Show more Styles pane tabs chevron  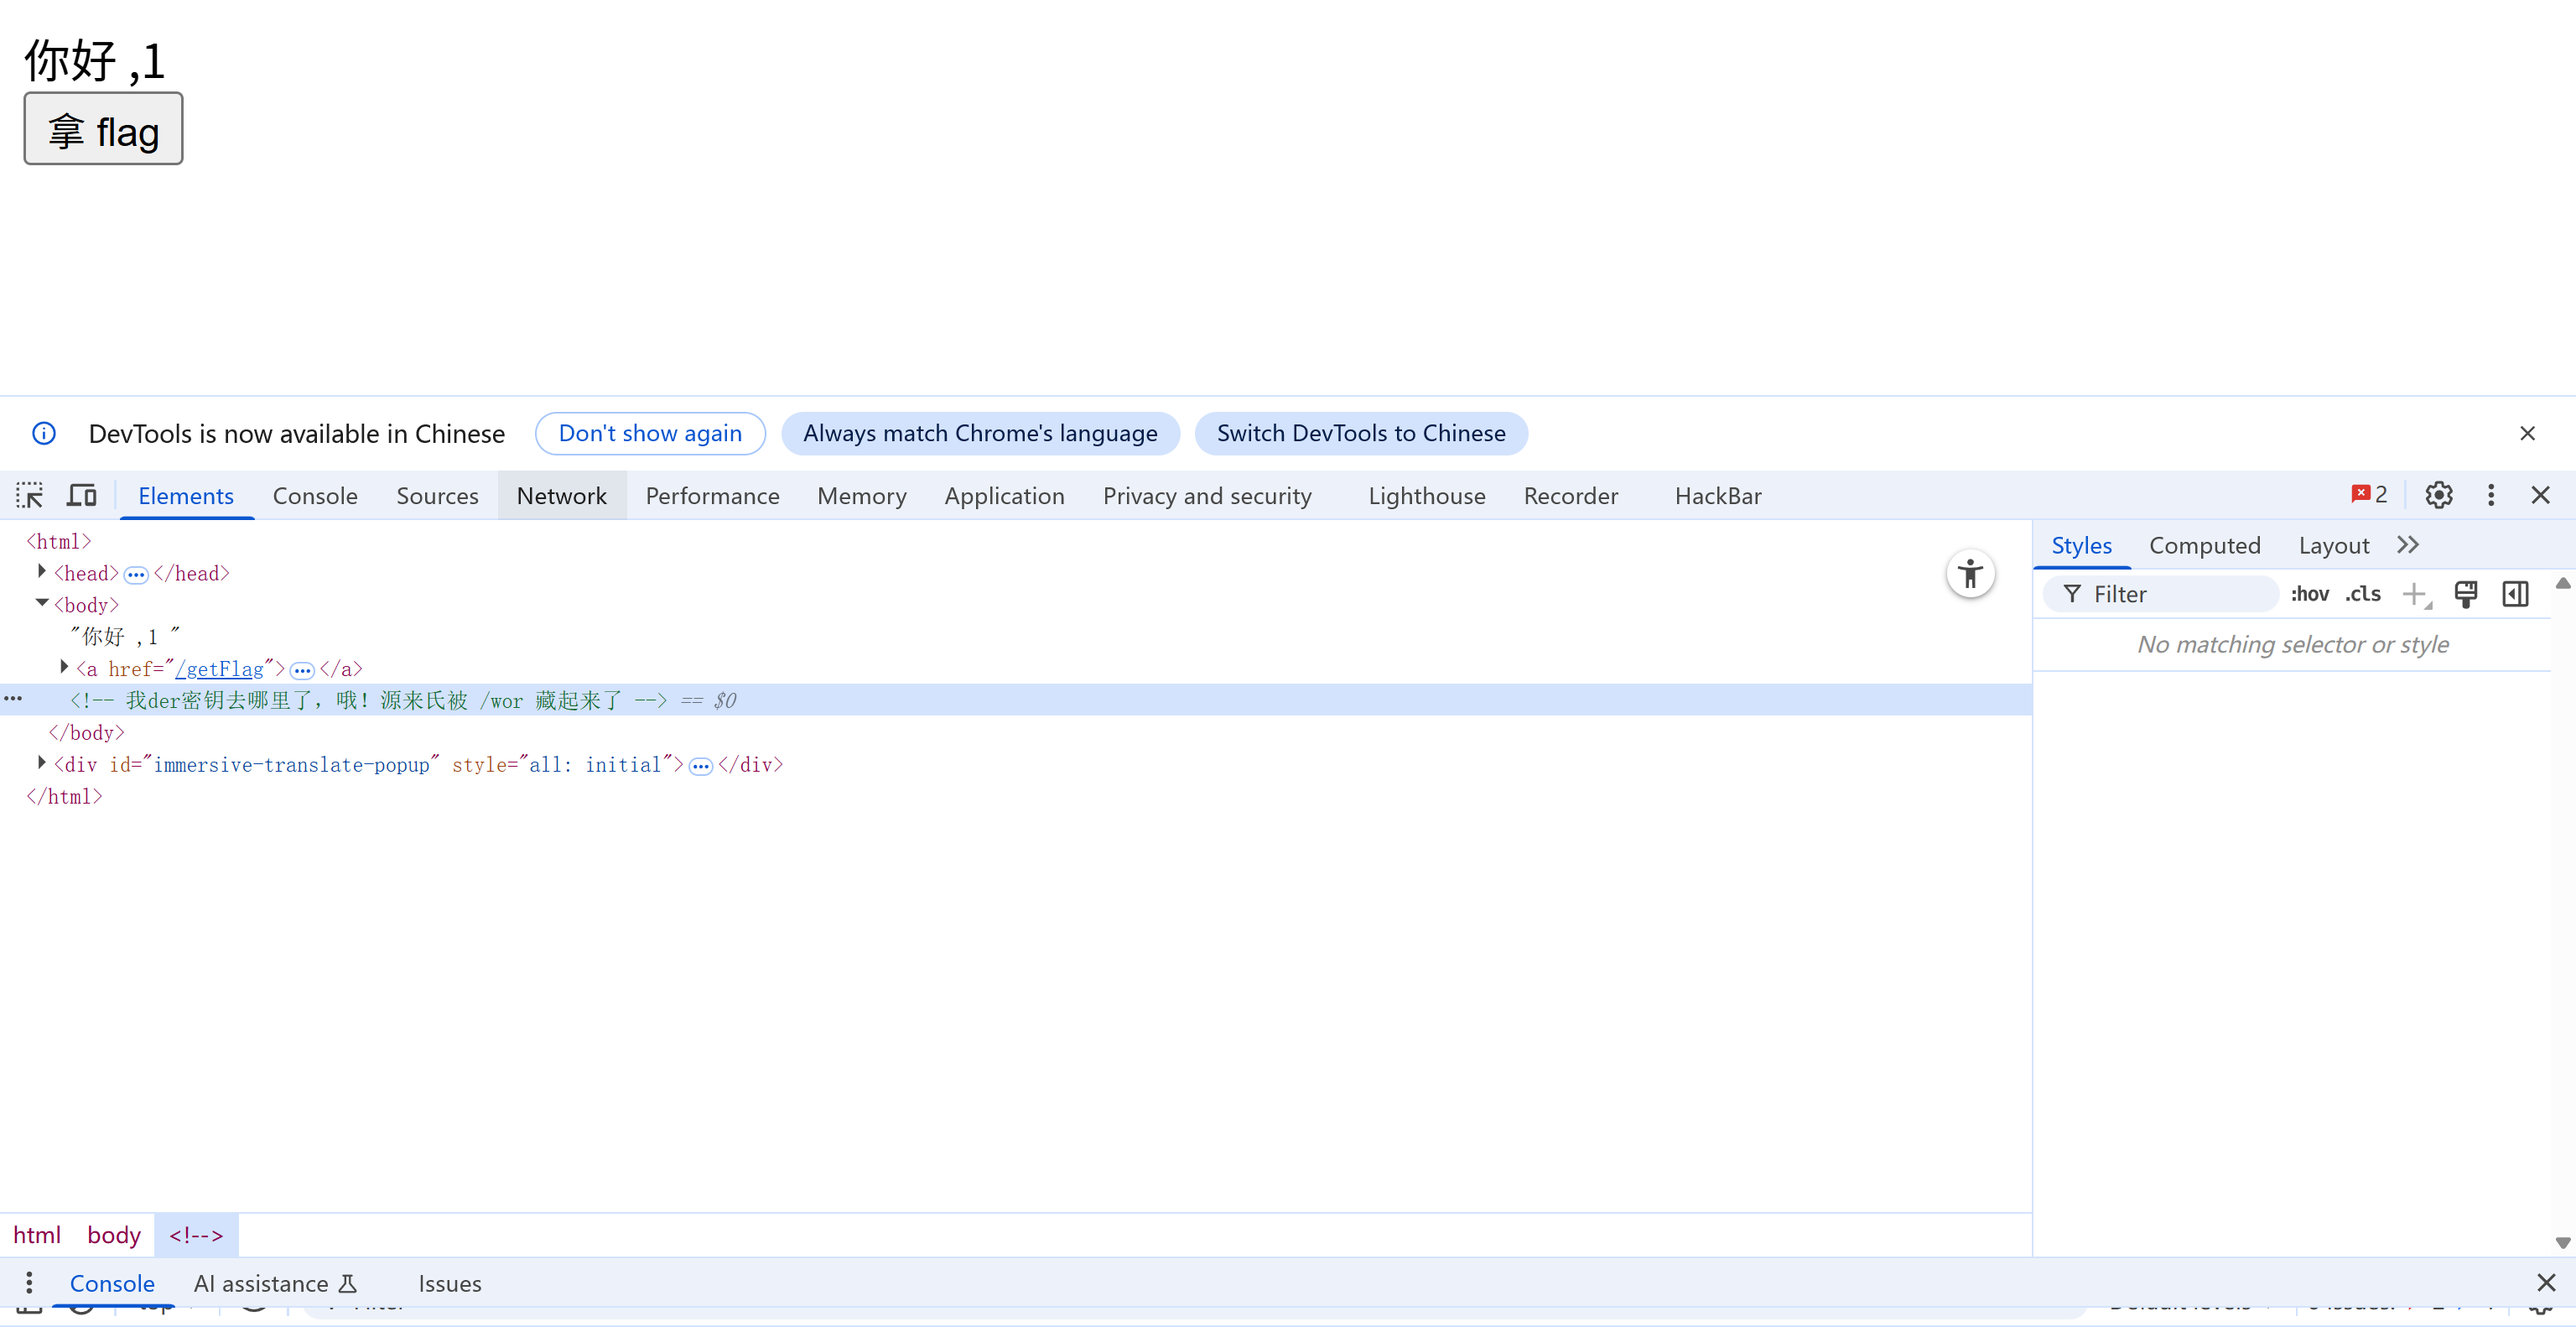pyautogui.click(x=2407, y=545)
